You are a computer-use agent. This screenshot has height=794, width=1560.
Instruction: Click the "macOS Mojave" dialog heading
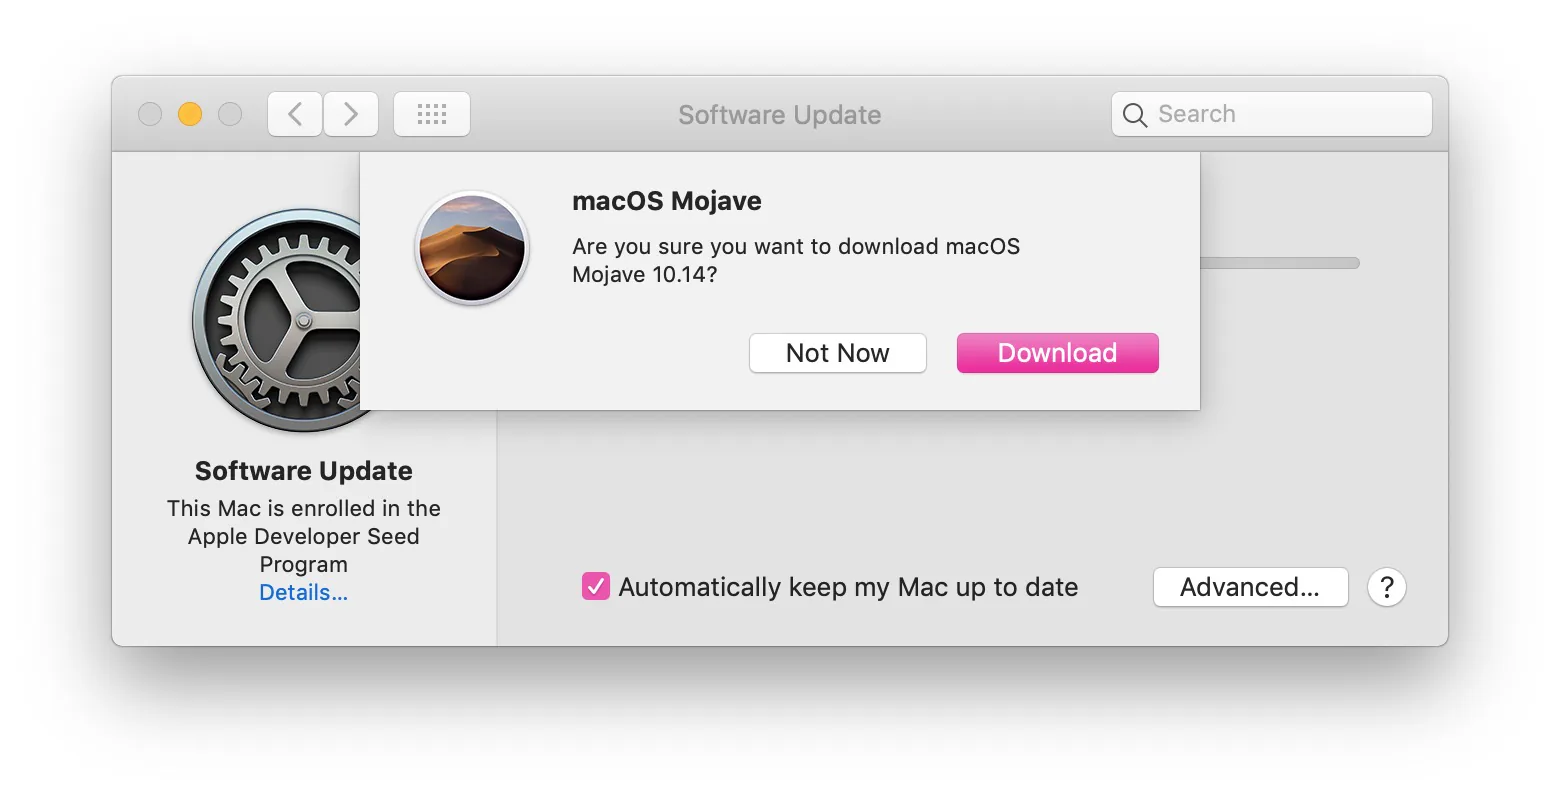tap(667, 201)
